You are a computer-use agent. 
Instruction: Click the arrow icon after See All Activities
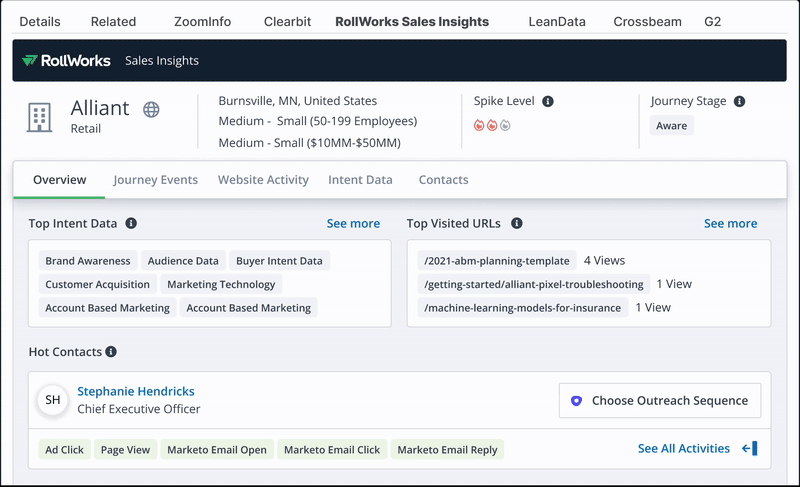coord(749,448)
